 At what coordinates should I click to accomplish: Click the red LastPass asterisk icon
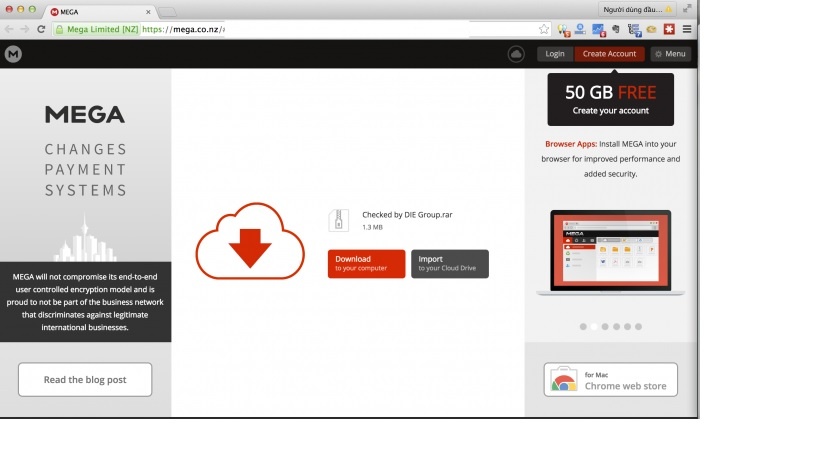[669, 29]
